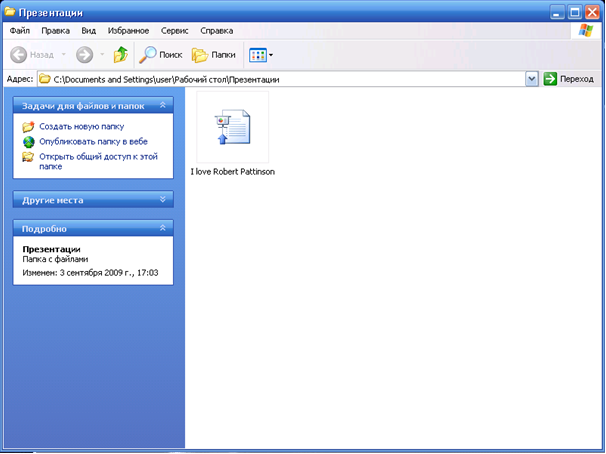Click the Back arrow icon
The width and height of the screenshot is (606, 454).
(18, 55)
